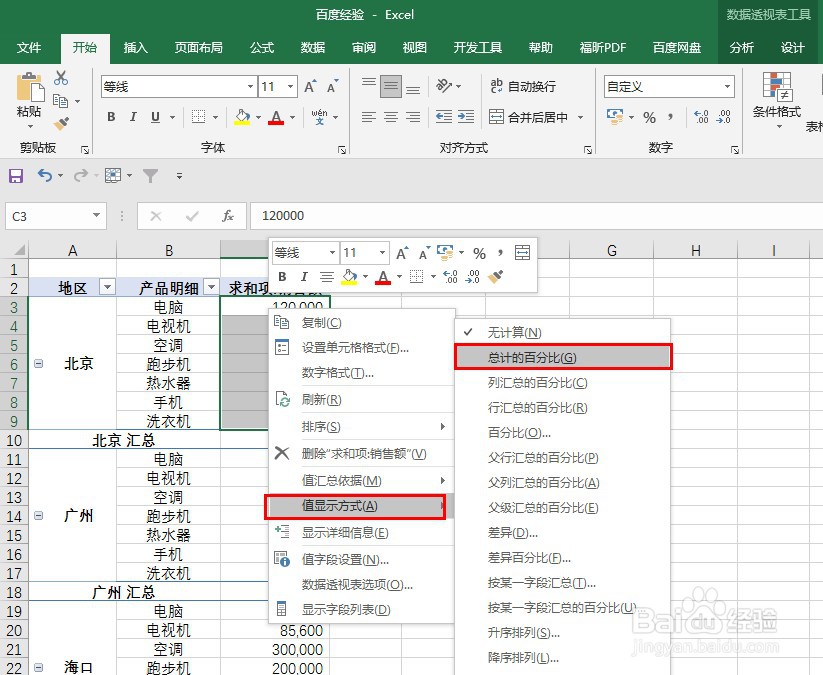Screen dimensions: 823x675
Task: Choose 复制(C) in context menu
Action: point(361,323)
